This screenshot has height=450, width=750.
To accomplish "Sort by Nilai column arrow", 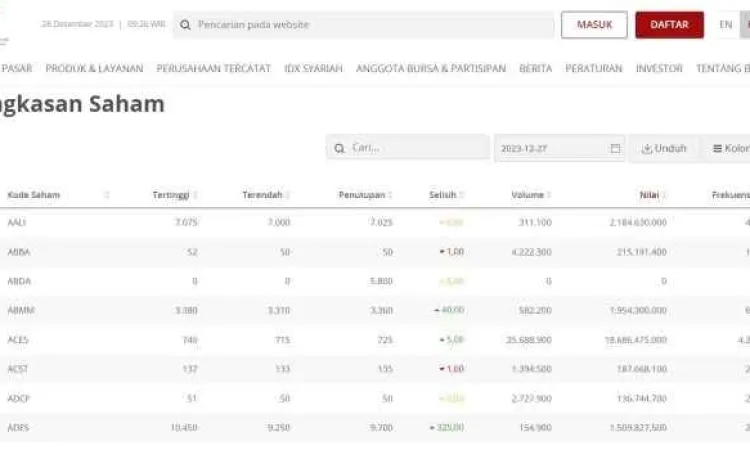I will click(x=664, y=195).
